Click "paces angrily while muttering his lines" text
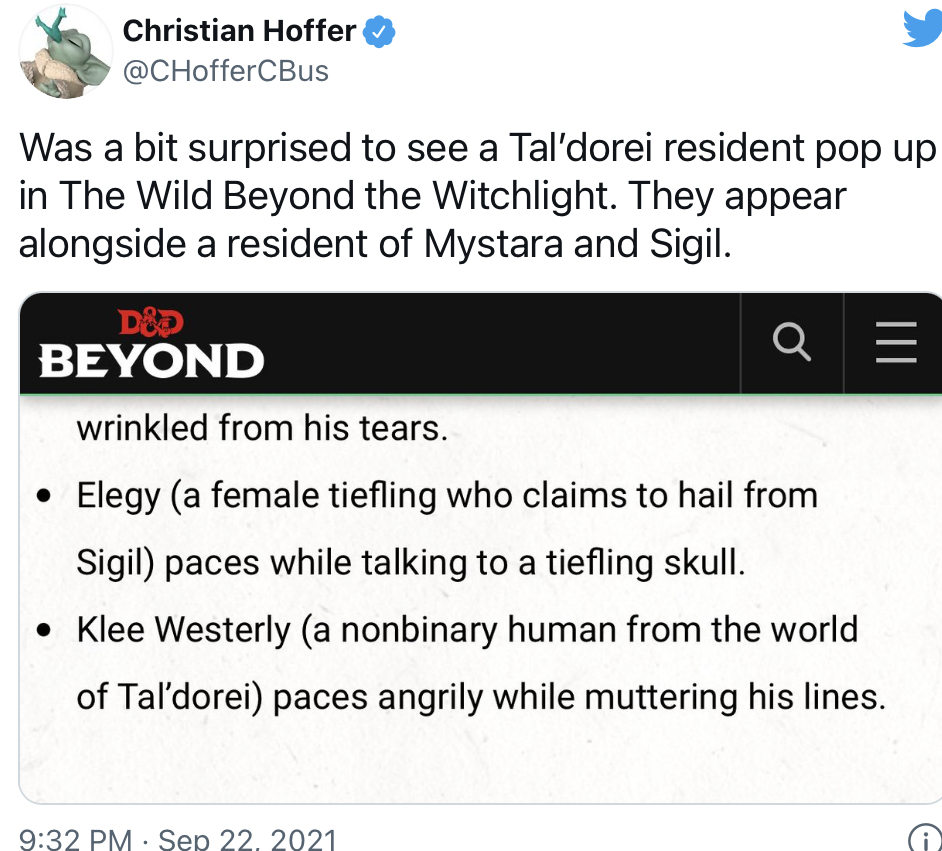Image resolution: width=942 pixels, height=851 pixels. point(579,696)
